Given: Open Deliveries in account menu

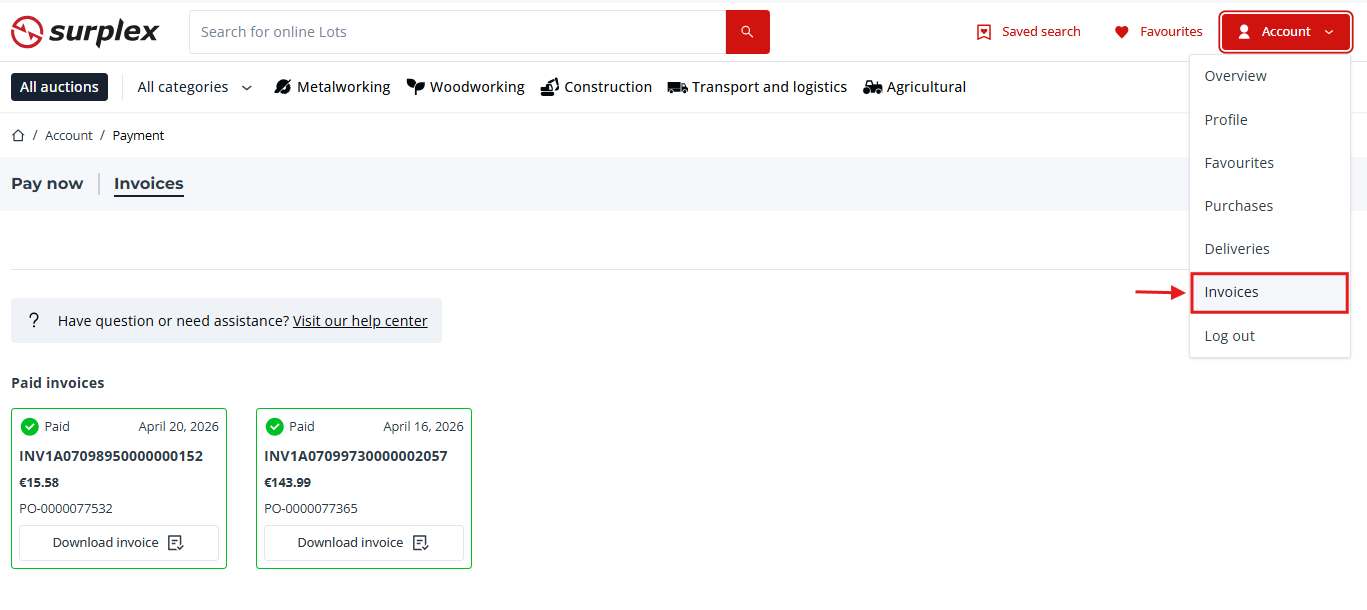Looking at the screenshot, I should (x=1236, y=249).
